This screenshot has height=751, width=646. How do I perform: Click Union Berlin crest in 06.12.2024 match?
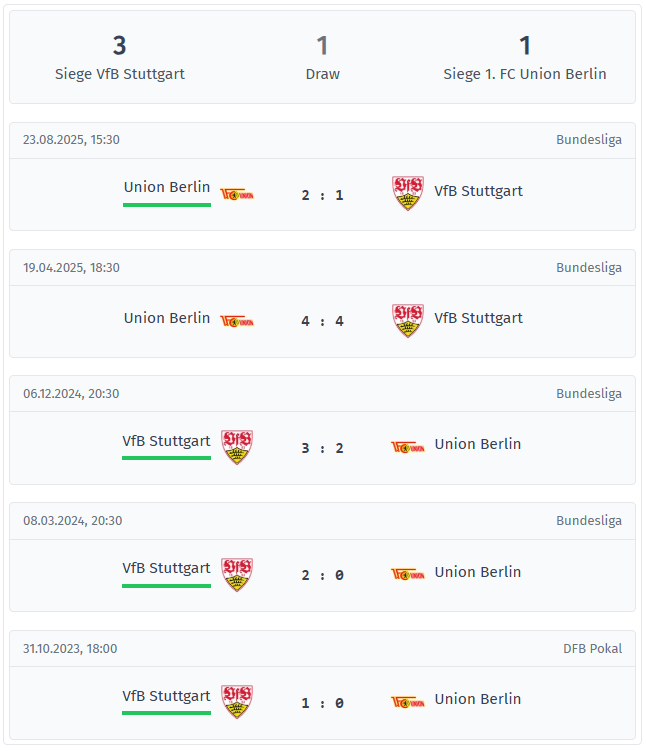407,447
